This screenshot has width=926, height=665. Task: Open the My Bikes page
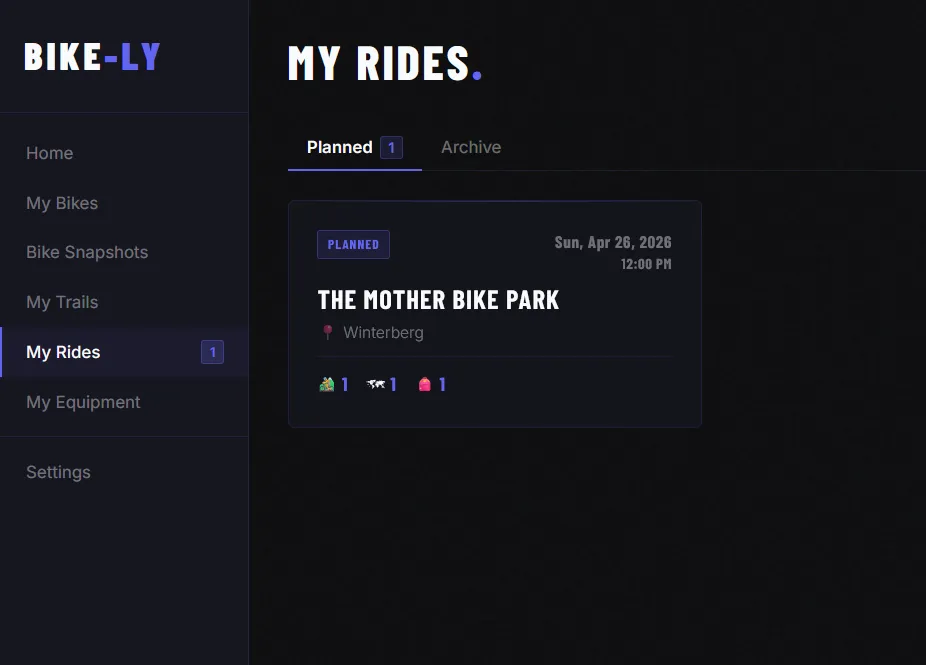pyautogui.click(x=62, y=203)
